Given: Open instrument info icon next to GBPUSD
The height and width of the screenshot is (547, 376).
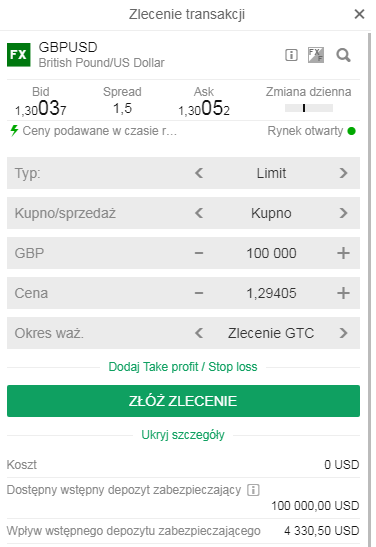Looking at the screenshot, I should (x=291, y=55).
